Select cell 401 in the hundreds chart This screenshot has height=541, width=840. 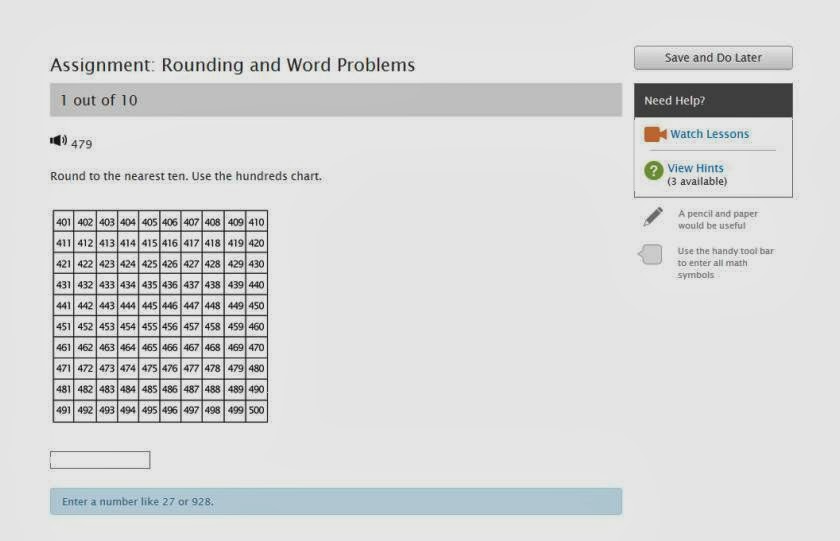coord(63,222)
